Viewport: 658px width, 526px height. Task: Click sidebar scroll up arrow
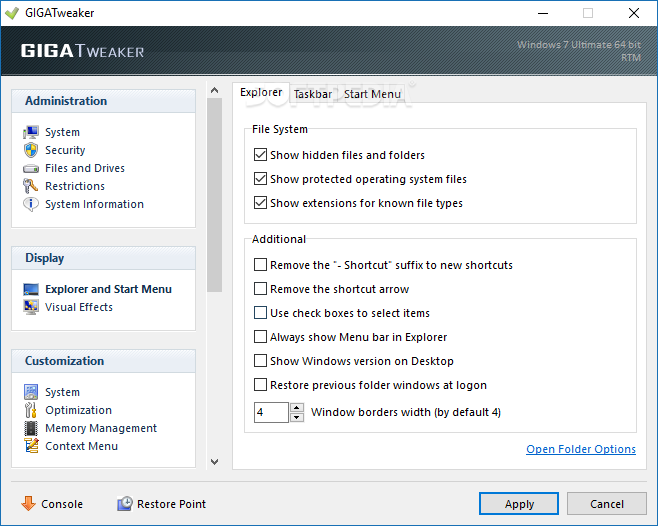214,90
